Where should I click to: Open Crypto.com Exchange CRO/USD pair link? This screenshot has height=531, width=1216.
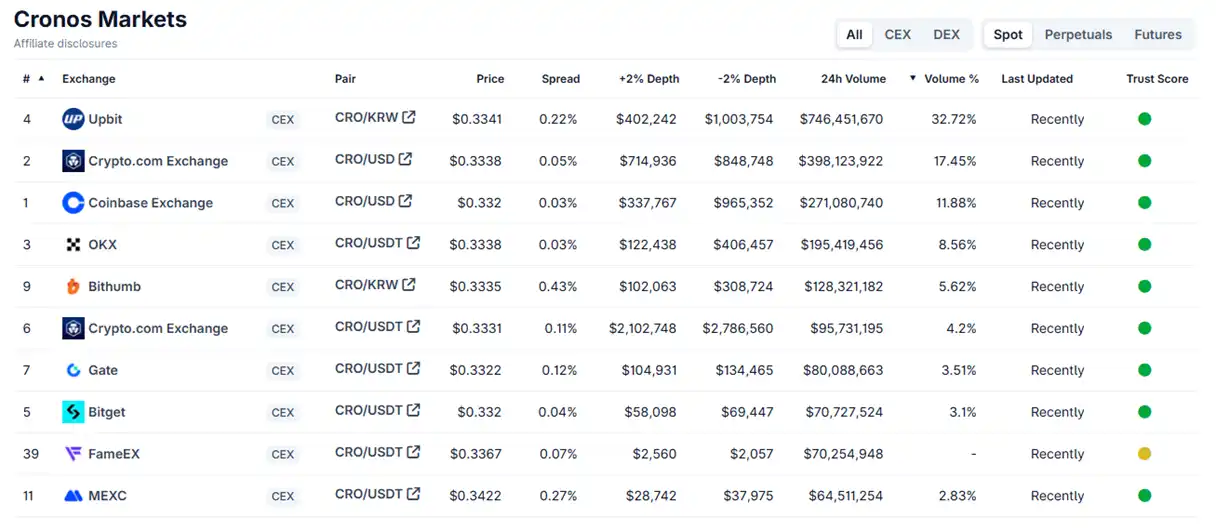pyautogui.click(x=365, y=159)
